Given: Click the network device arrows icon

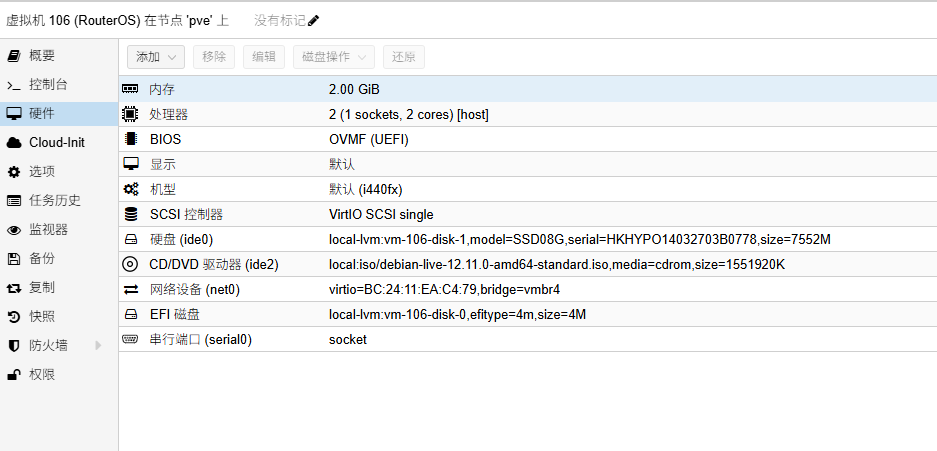Looking at the screenshot, I should [x=130, y=290].
